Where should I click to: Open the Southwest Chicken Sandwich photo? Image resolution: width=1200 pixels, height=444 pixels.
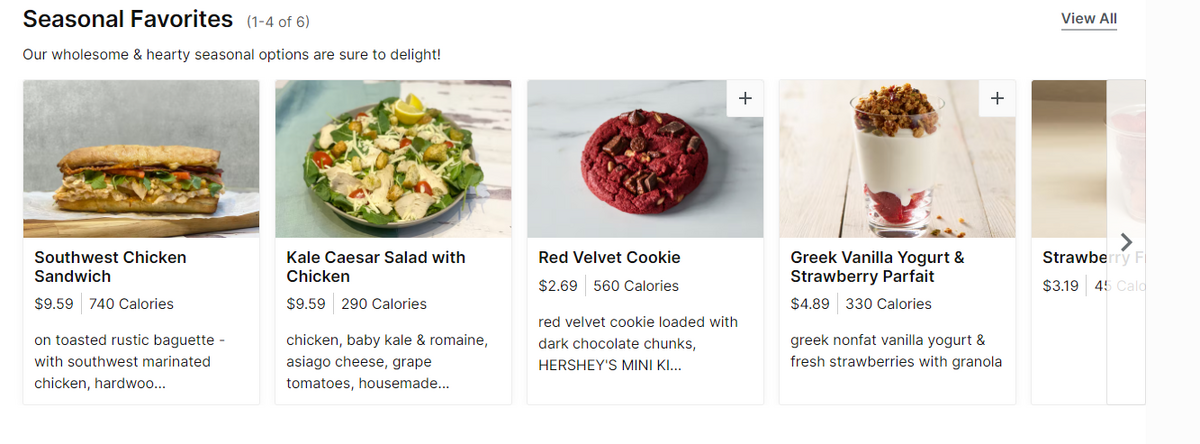pos(141,158)
